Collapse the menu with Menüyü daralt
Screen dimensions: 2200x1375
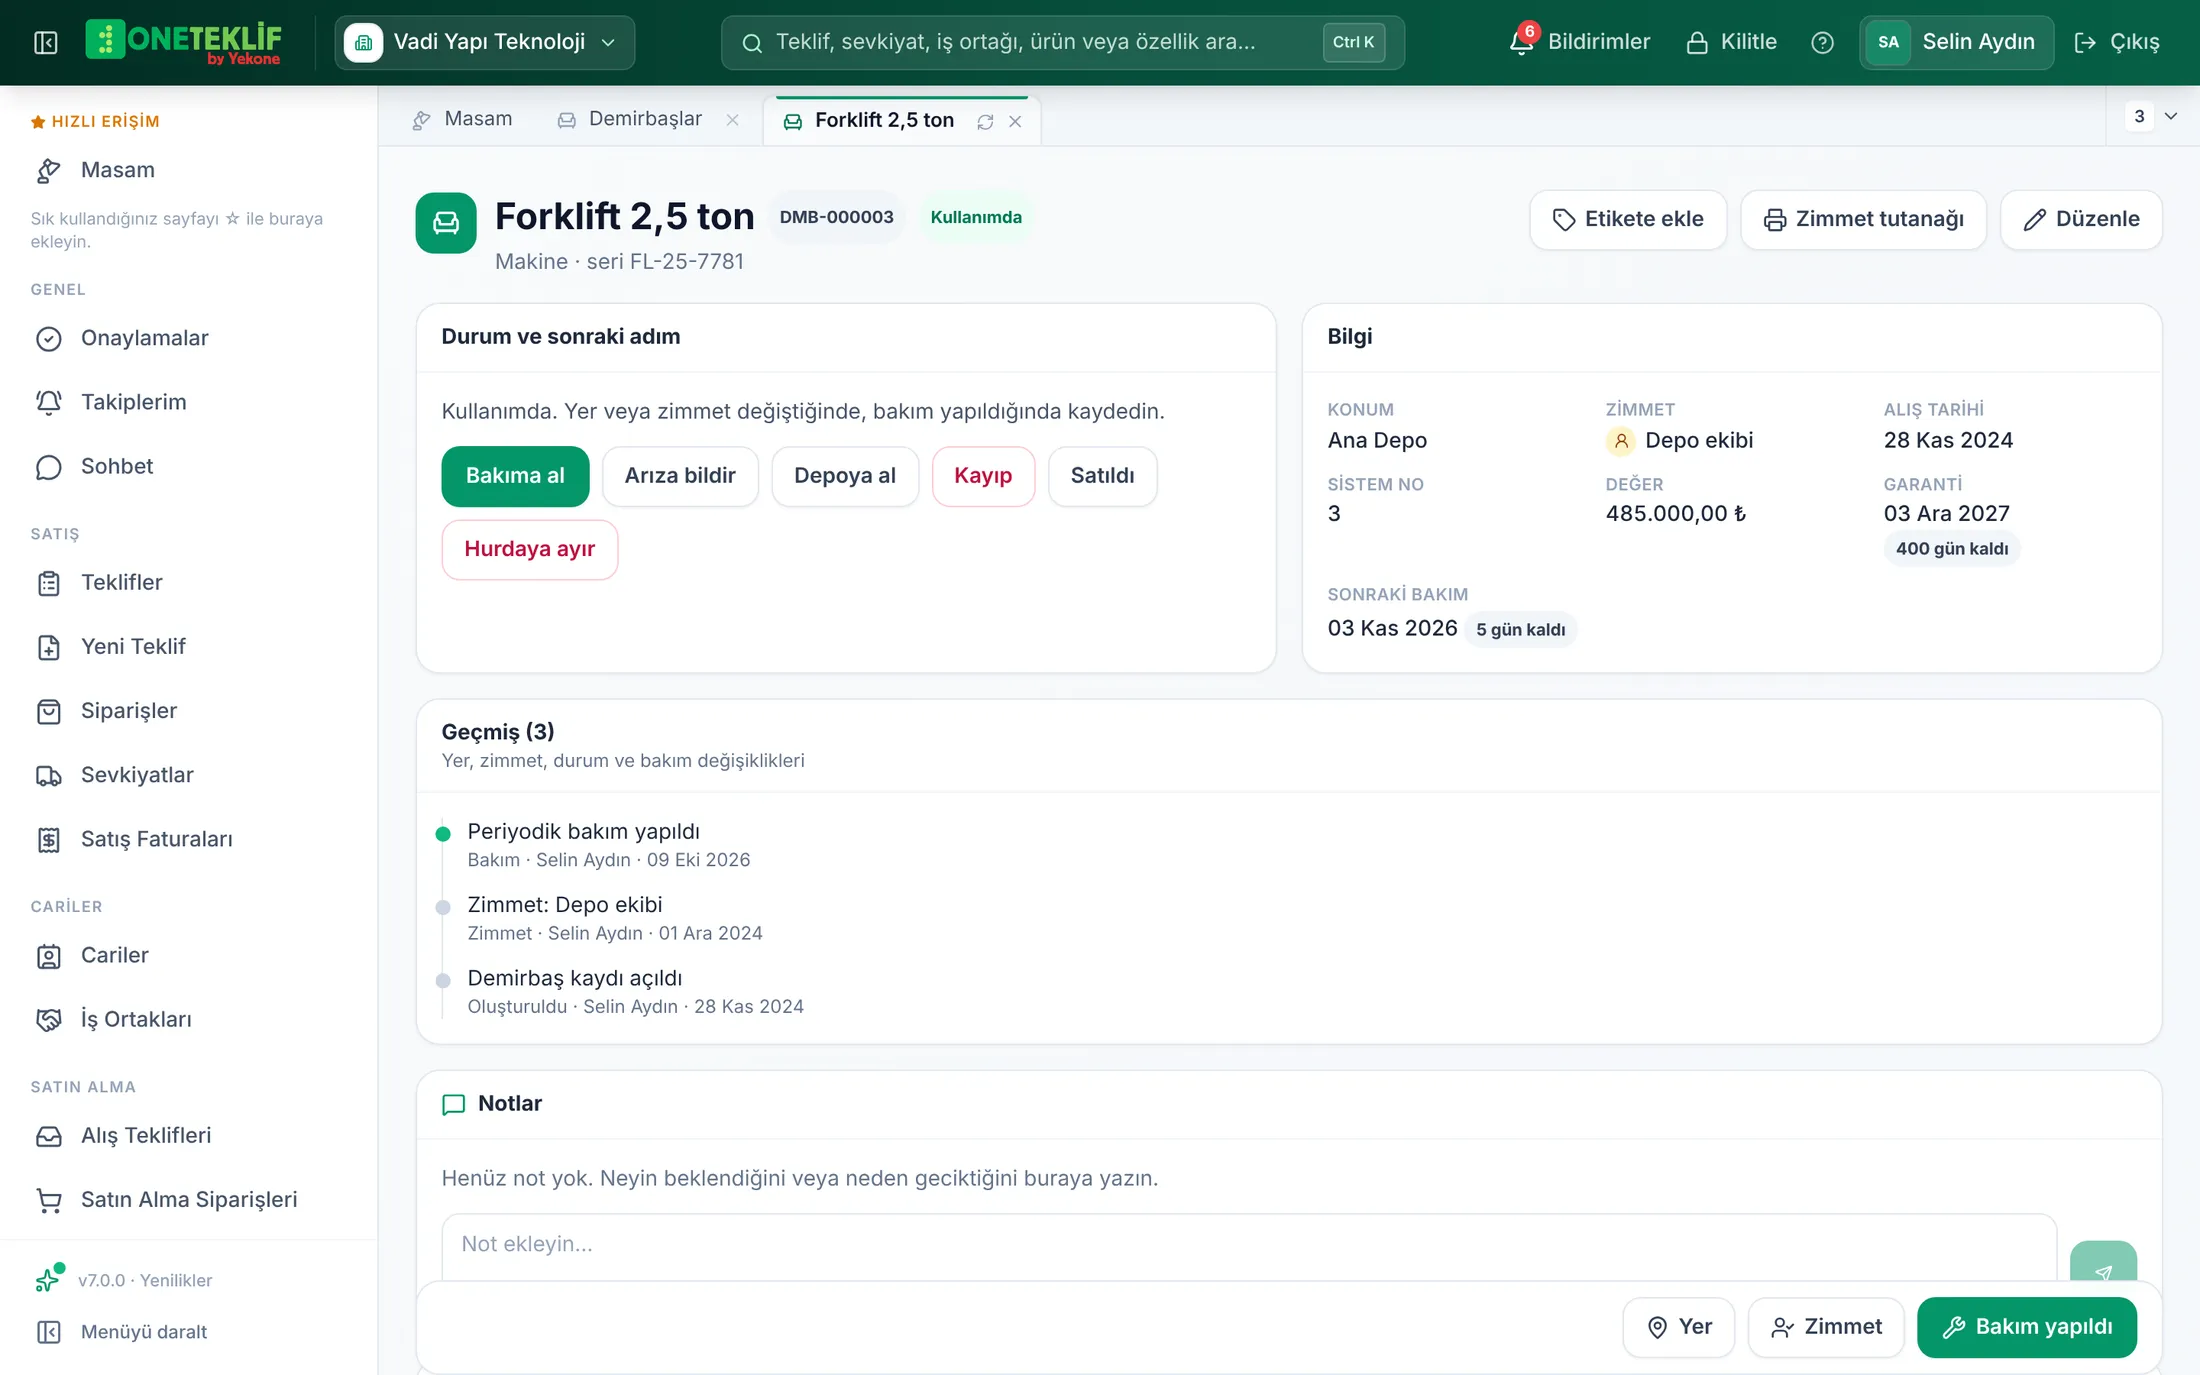tap(189, 1332)
